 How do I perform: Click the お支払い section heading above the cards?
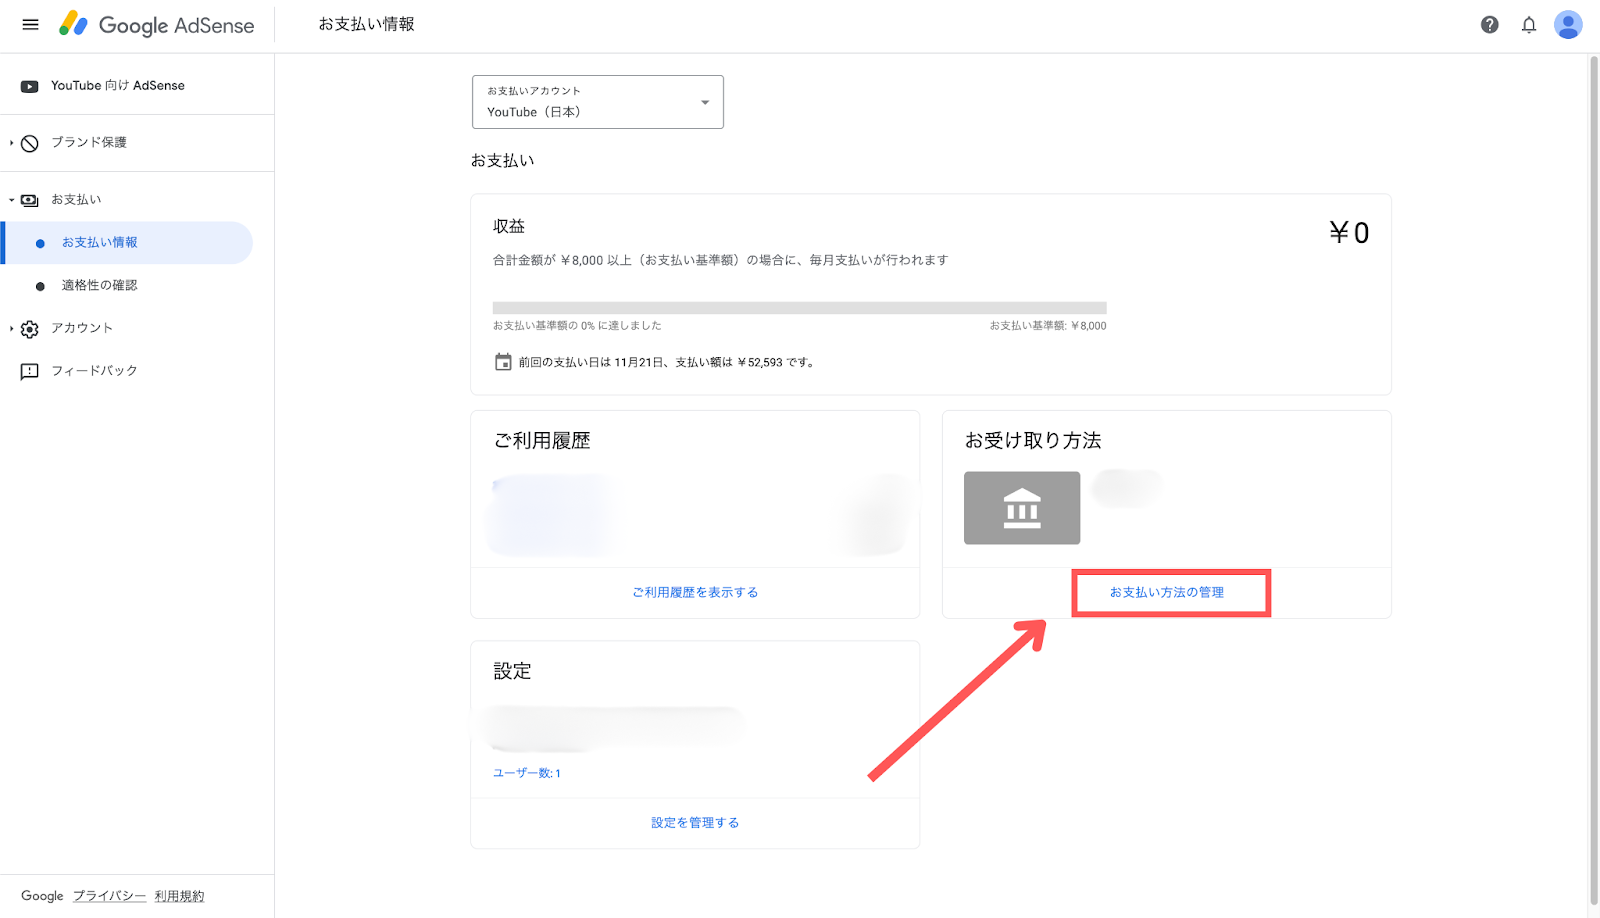click(503, 160)
